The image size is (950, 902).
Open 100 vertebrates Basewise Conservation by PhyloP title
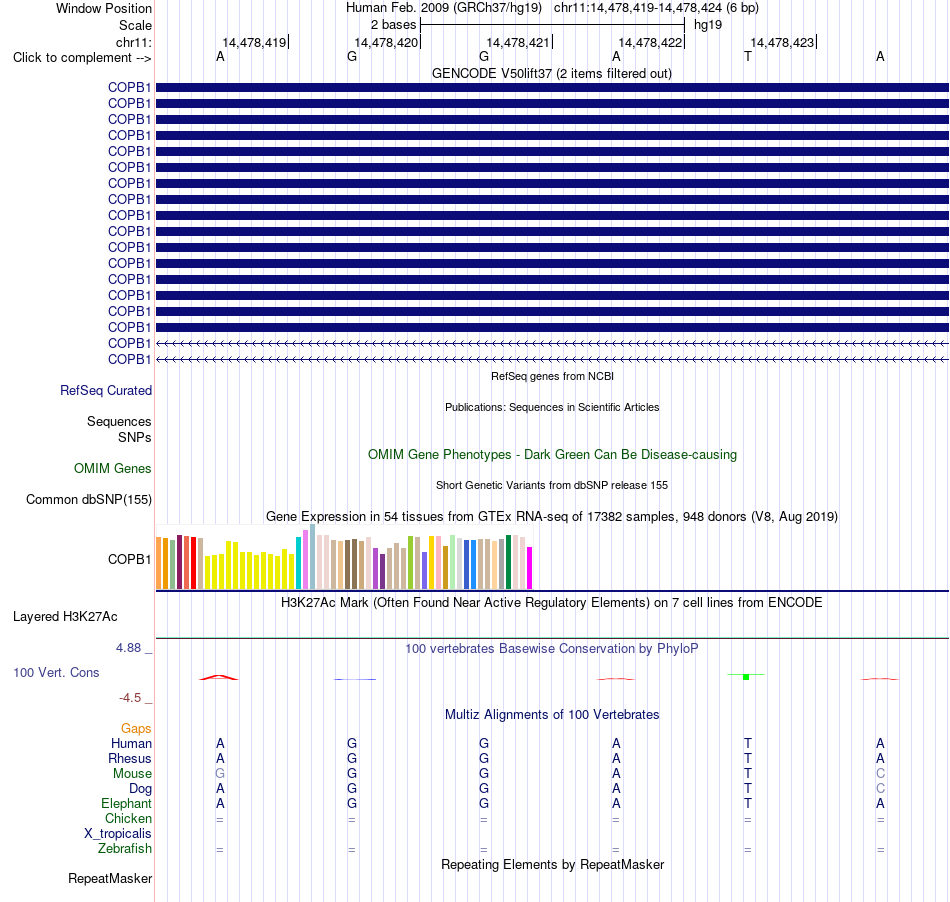pos(552,649)
